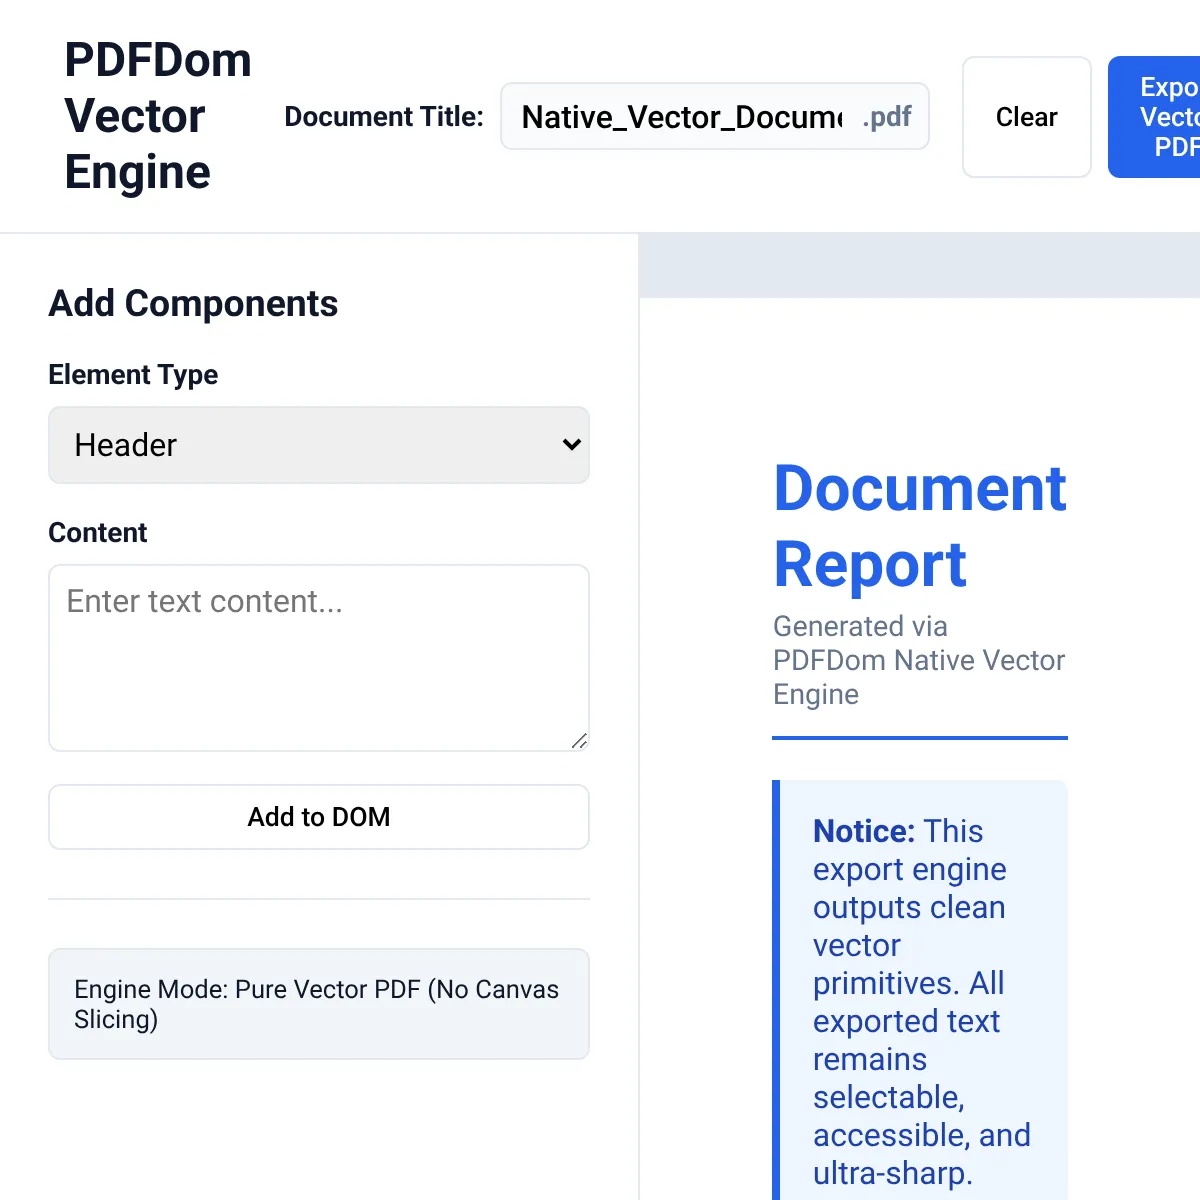Click the Element Type label

pos(133,375)
